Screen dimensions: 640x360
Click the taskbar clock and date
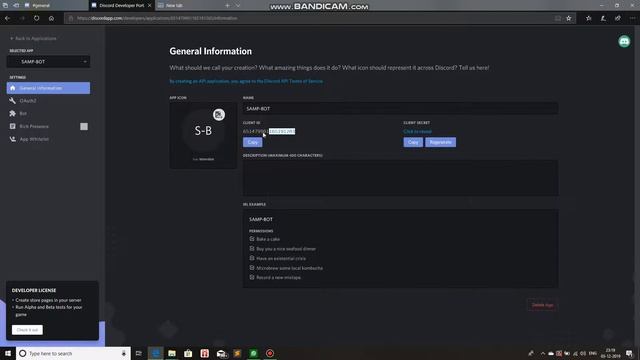pos(610,353)
